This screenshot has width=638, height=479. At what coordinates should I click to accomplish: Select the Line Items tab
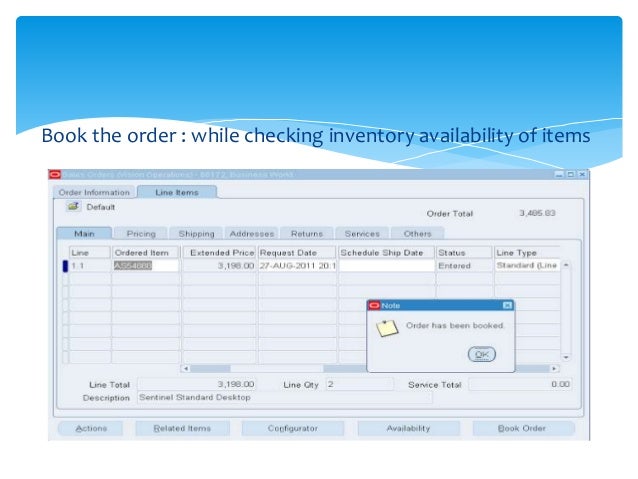[x=177, y=192]
